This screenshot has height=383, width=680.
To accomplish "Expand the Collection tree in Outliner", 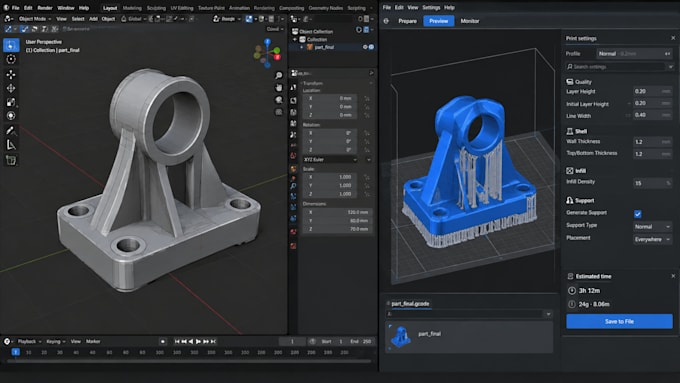I will click(x=295, y=39).
